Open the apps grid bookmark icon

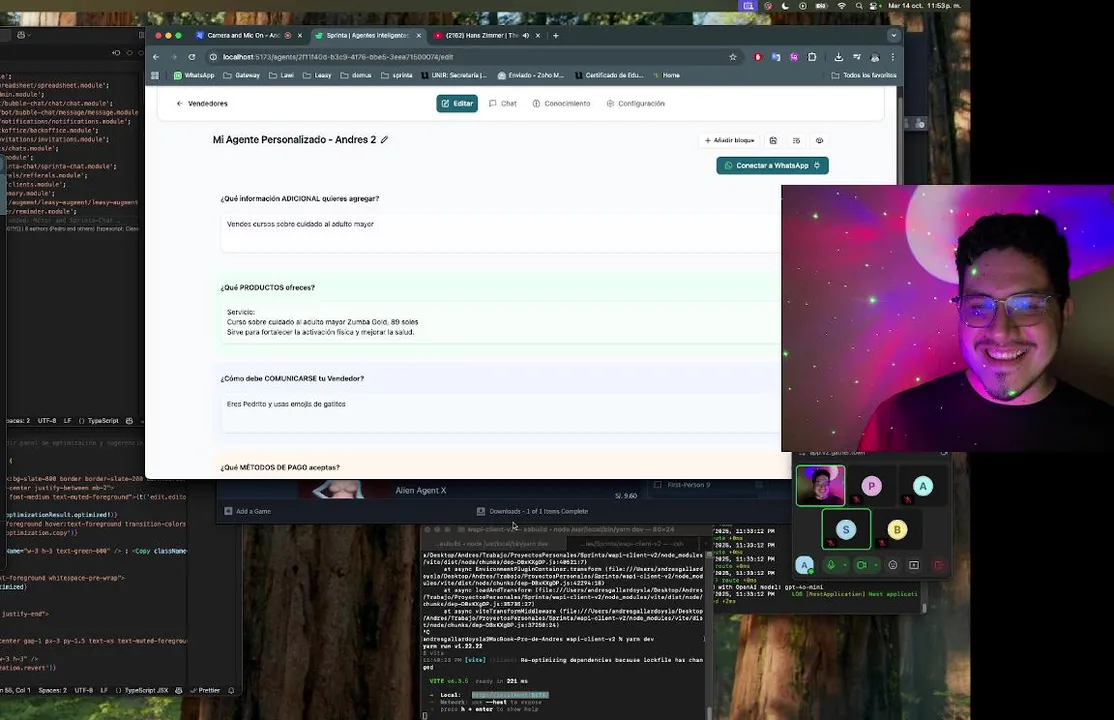155,75
